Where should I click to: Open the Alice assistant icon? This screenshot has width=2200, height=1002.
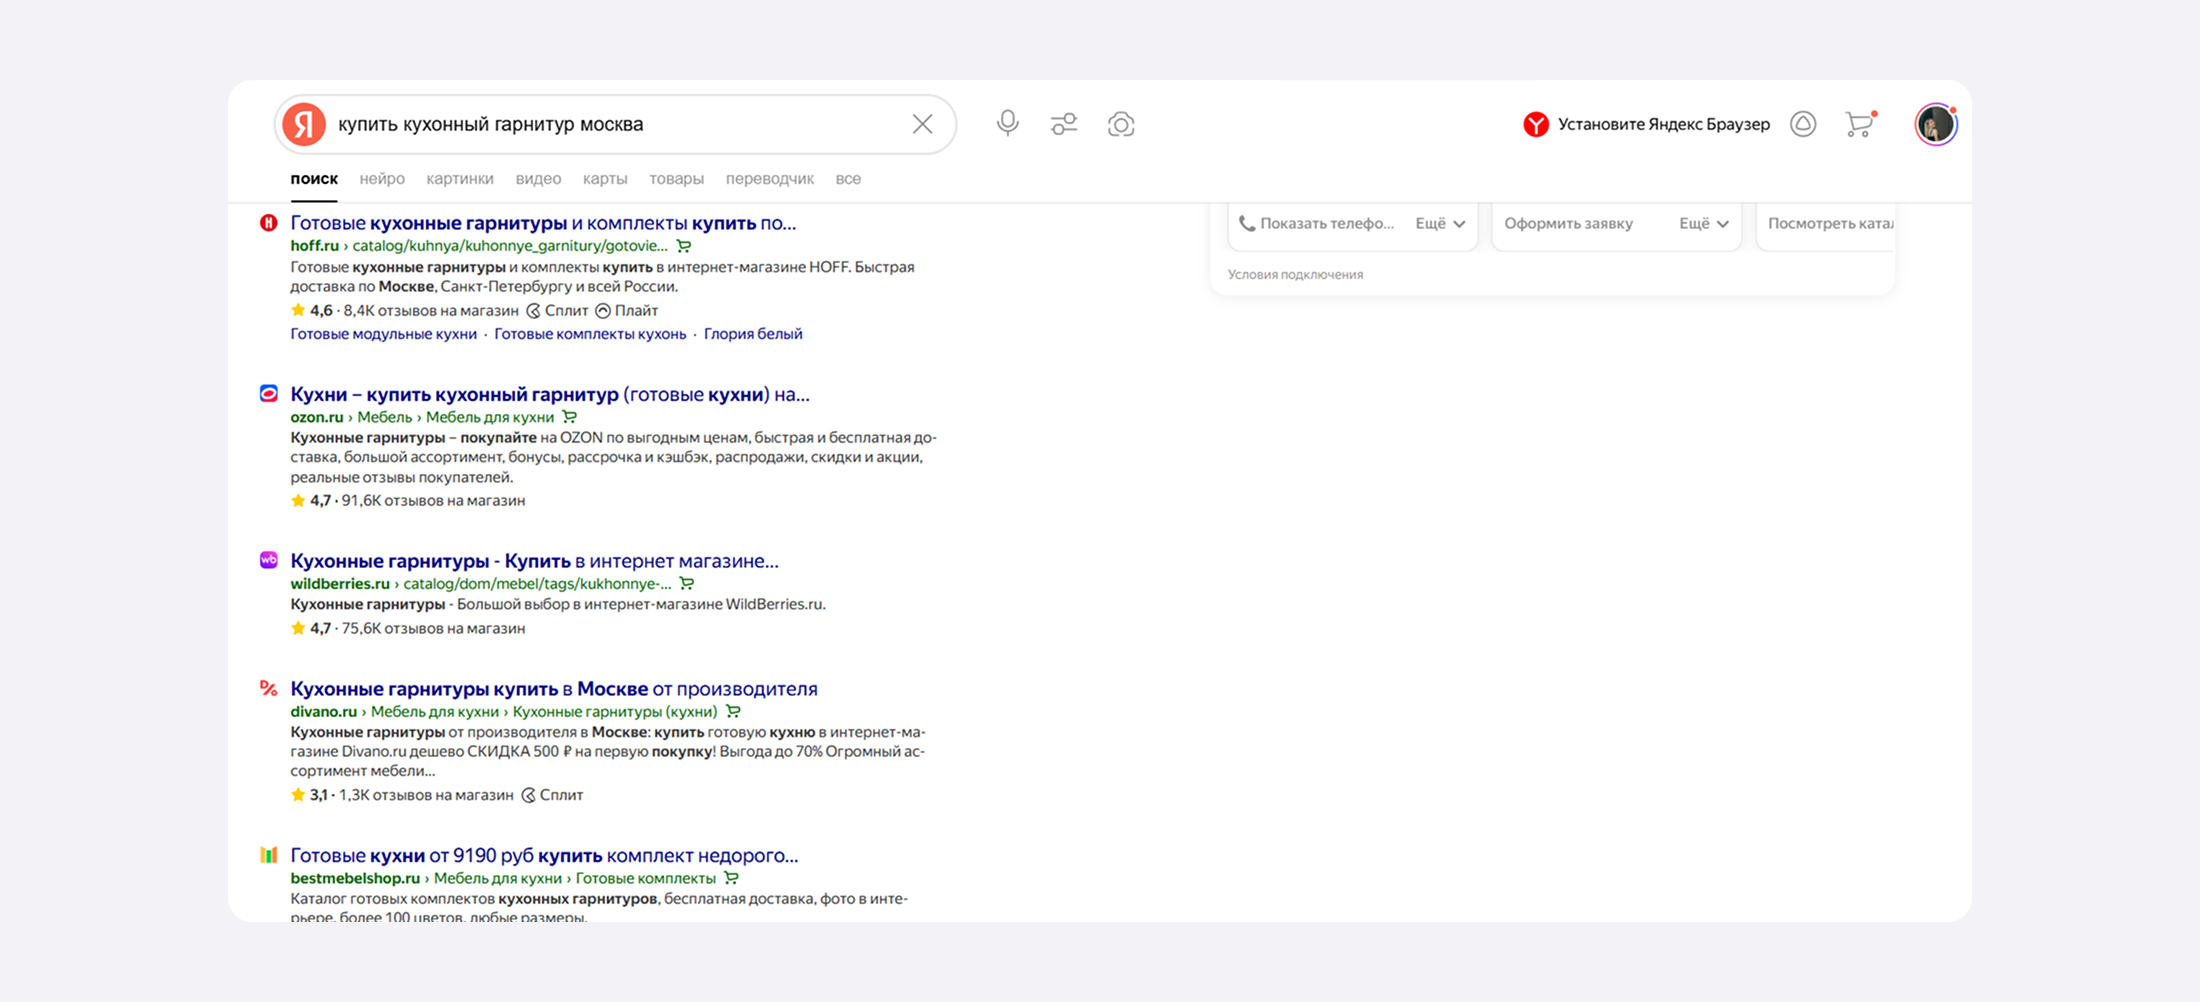(x=1803, y=124)
